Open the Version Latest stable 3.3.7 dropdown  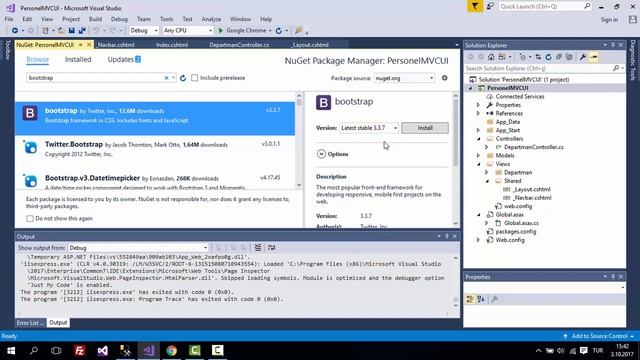[369, 128]
